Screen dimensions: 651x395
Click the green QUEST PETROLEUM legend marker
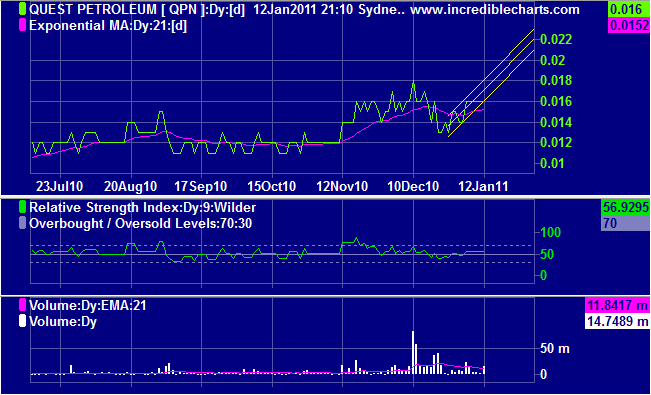pyautogui.click(x=23, y=10)
